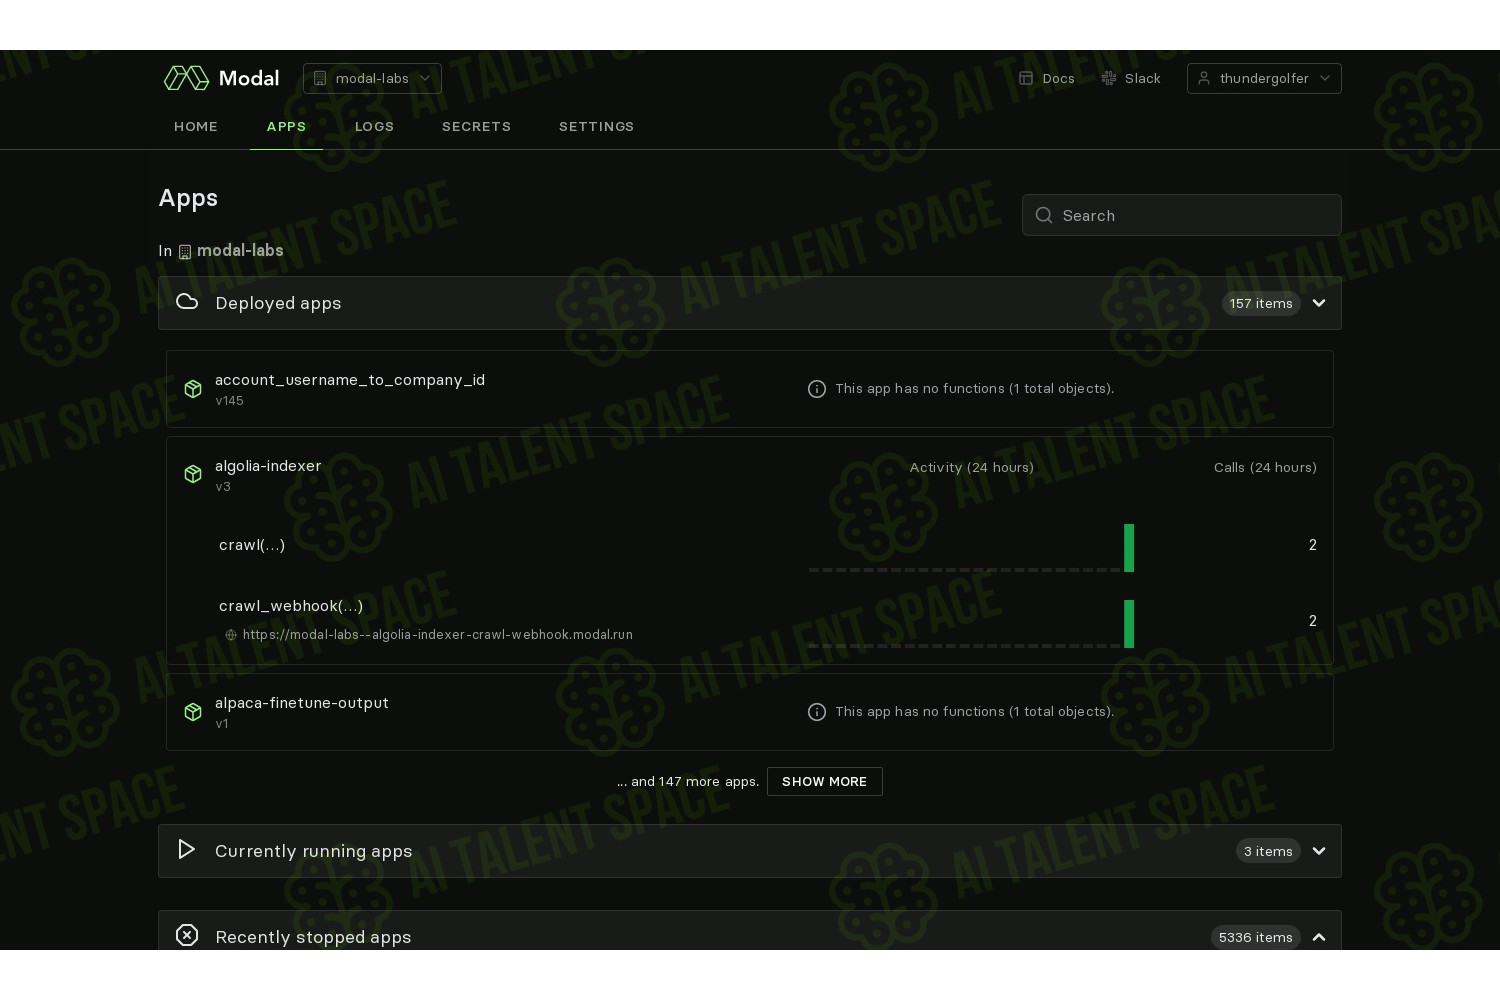Click the SHOW MORE button
The width and height of the screenshot is (1500, 1000).
[x=825, y=782]
